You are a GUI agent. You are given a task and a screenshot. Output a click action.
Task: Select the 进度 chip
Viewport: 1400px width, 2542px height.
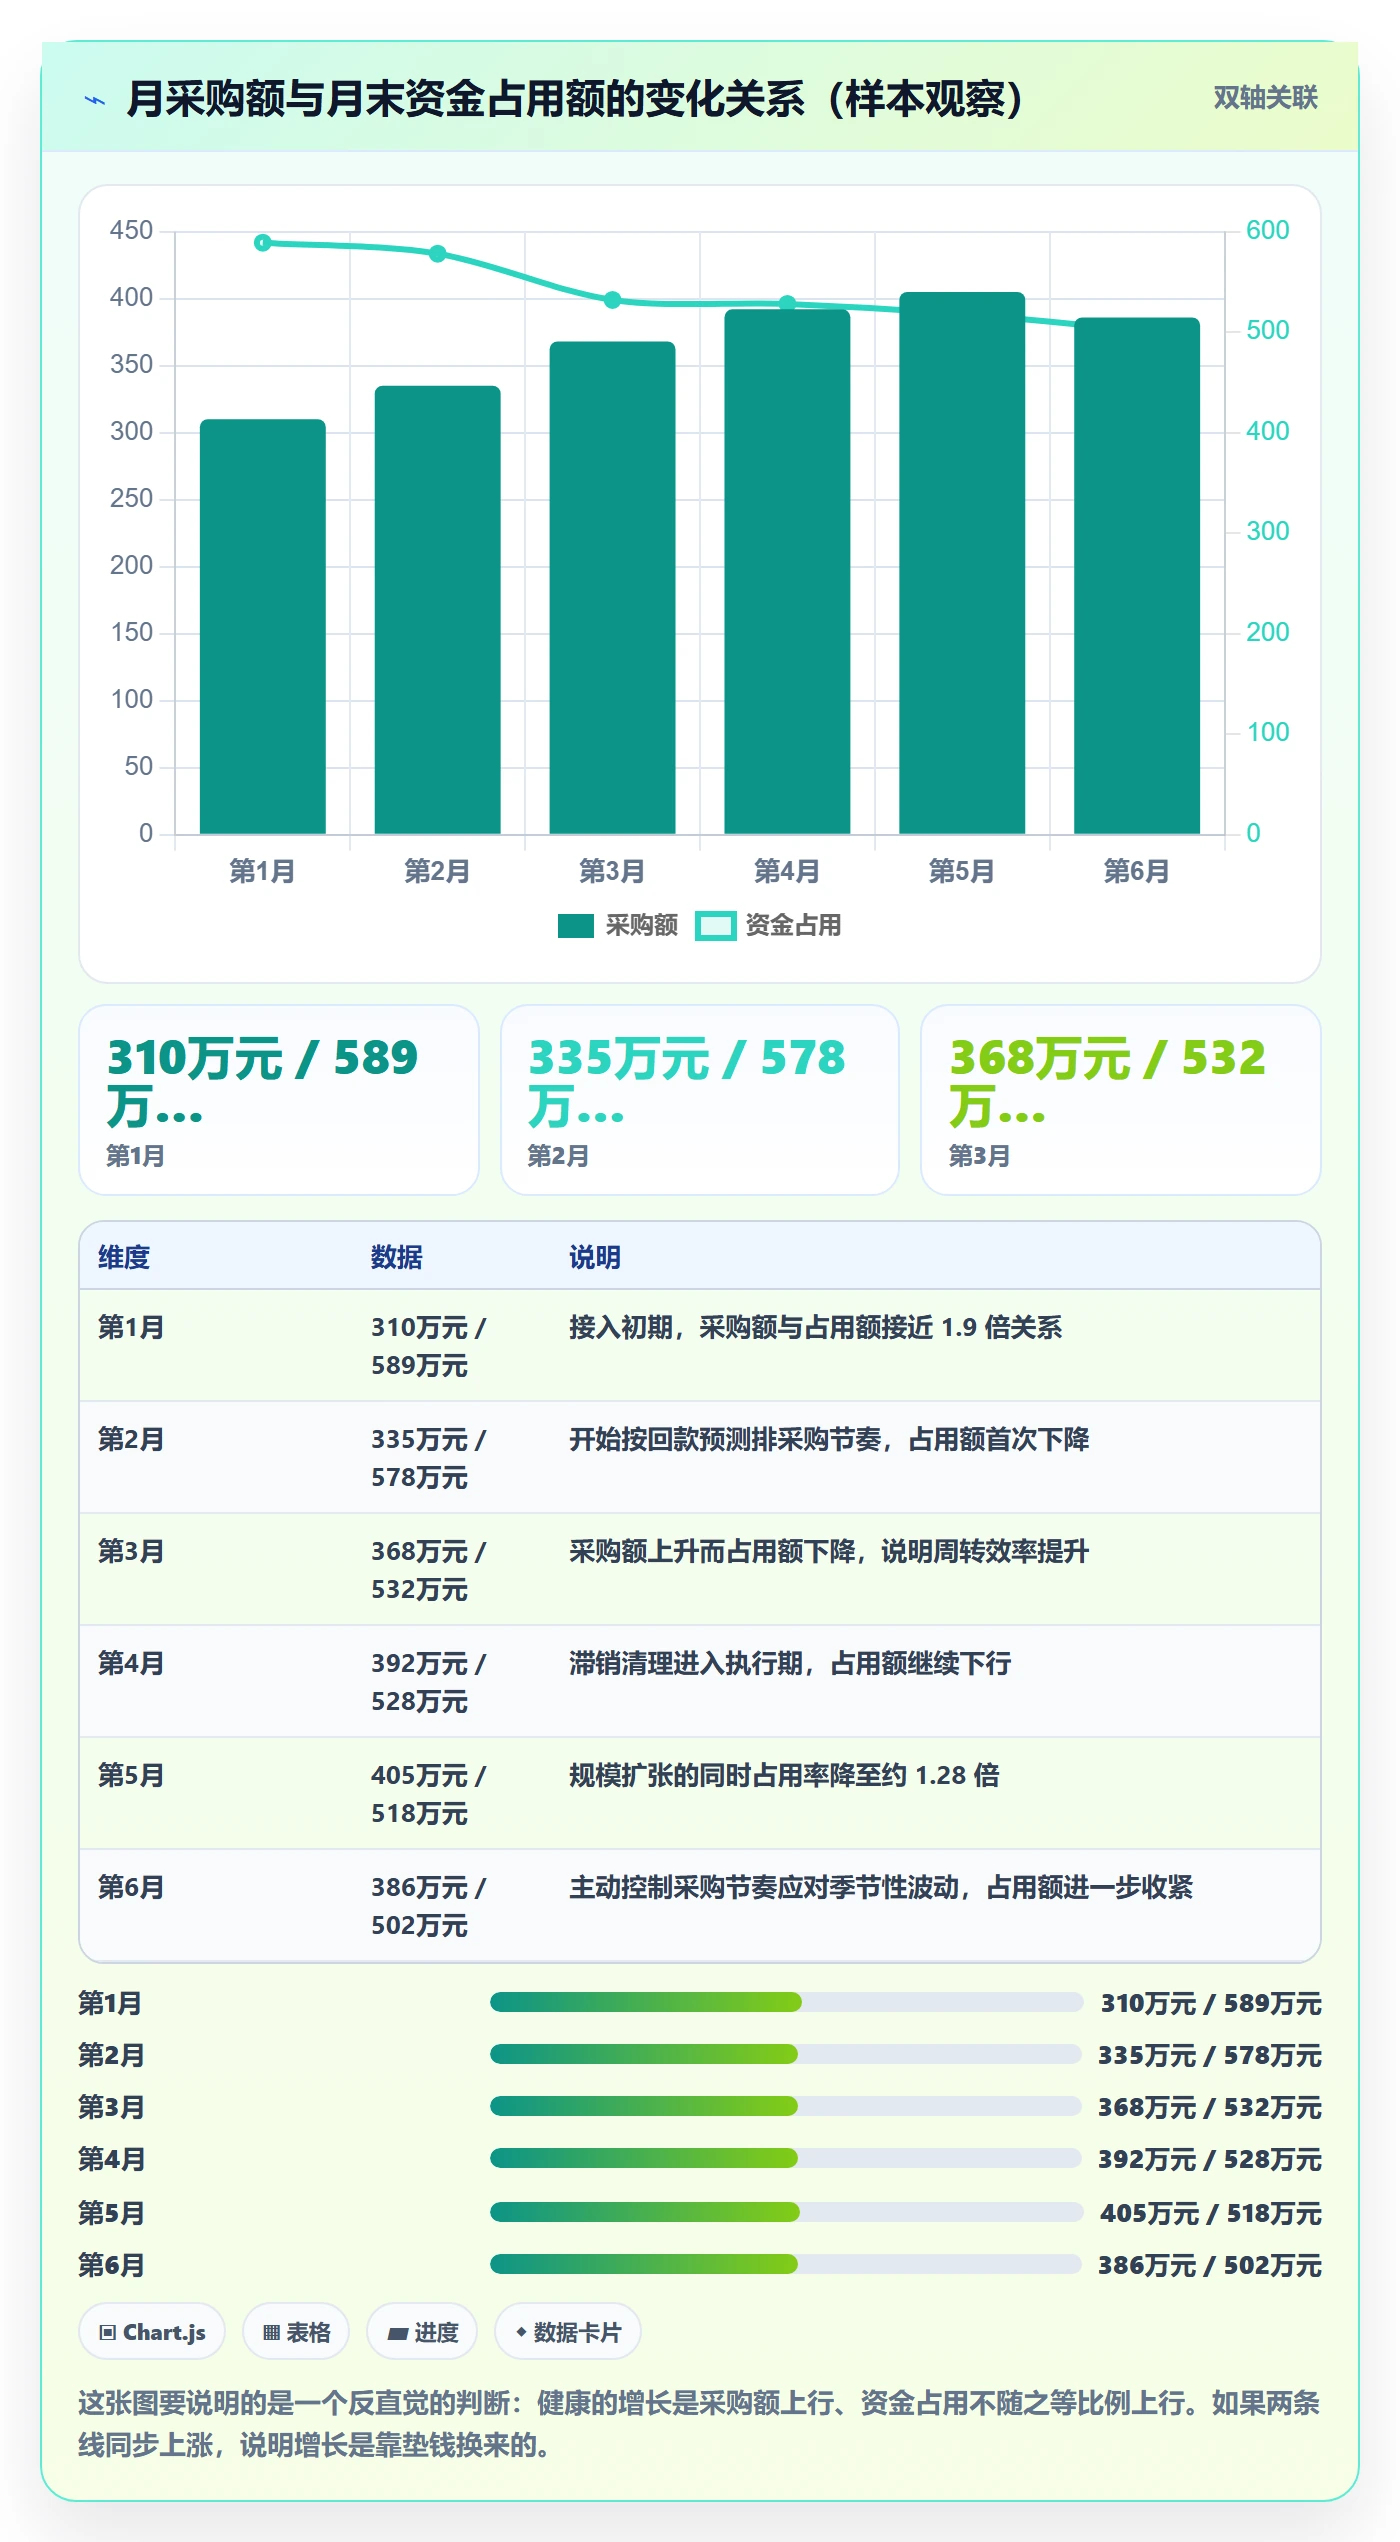click(x=422, y=2332)
